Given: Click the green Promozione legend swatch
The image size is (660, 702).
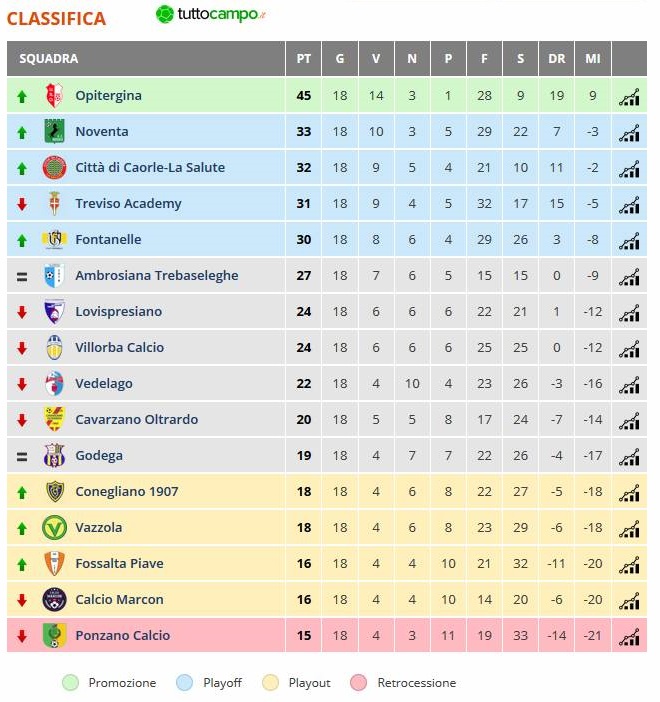Looking at the screenshot, I should pos(70,683).
